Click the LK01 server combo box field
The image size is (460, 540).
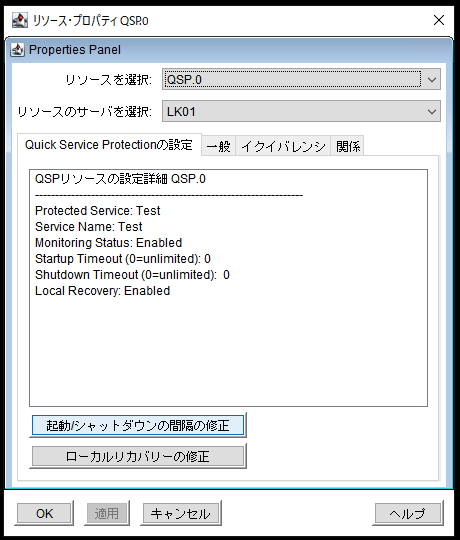pos(301,111)
